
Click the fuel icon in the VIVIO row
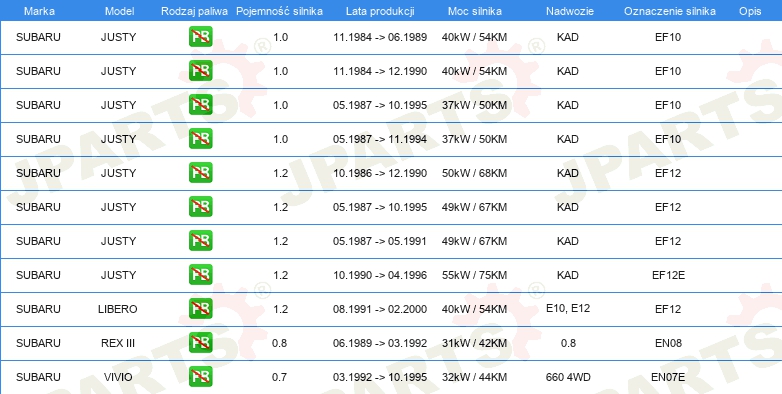[x=200, y=377]
